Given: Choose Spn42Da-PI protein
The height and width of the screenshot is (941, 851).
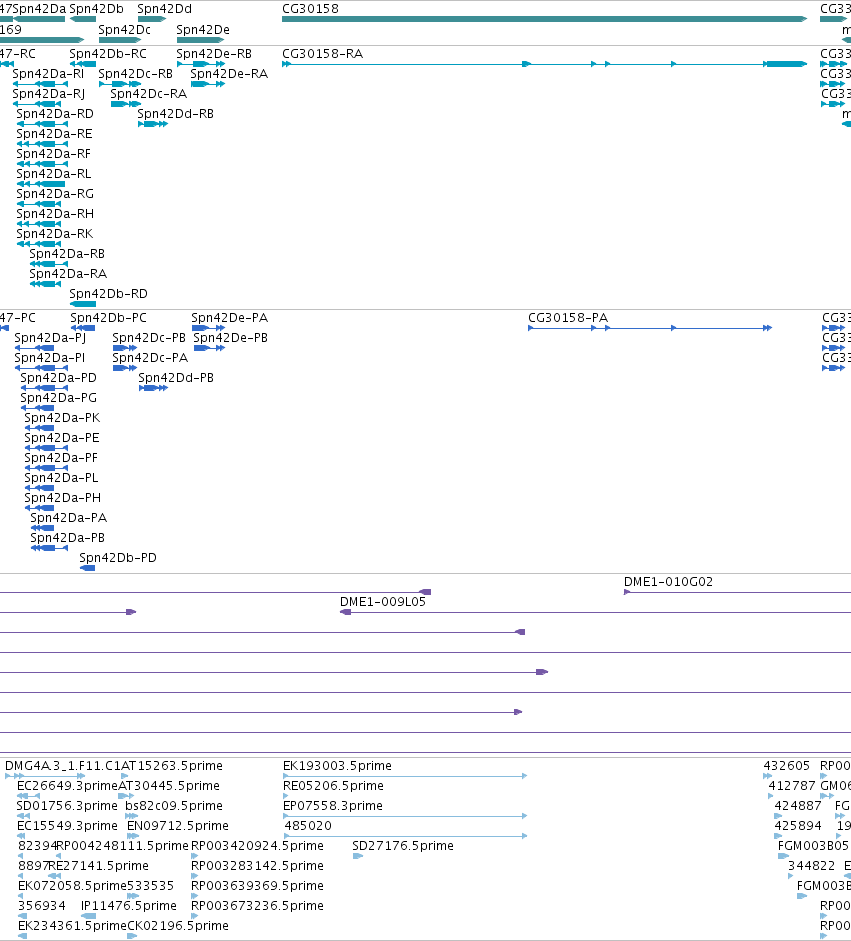Looking at the screenshot, I should (x=49, y=358).
